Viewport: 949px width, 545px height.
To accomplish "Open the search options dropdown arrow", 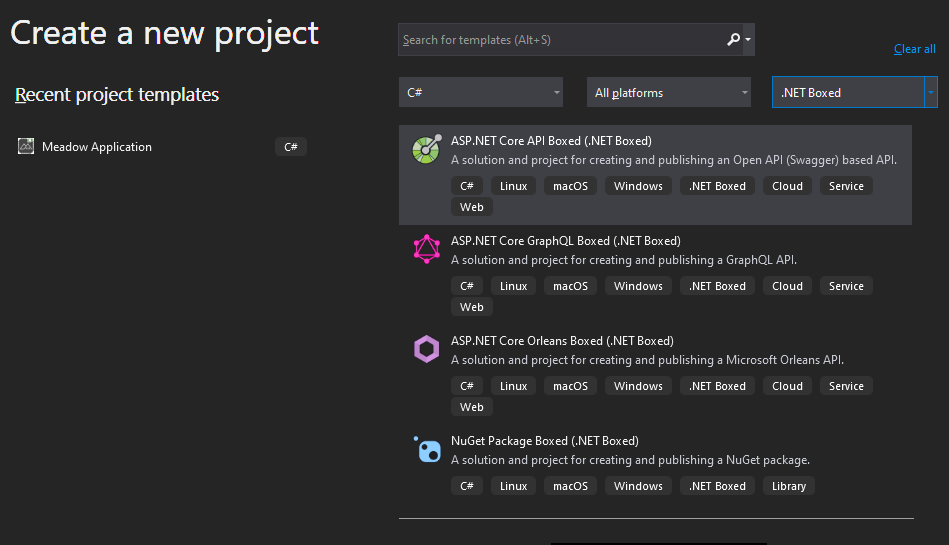I will [x=748, y=39].
